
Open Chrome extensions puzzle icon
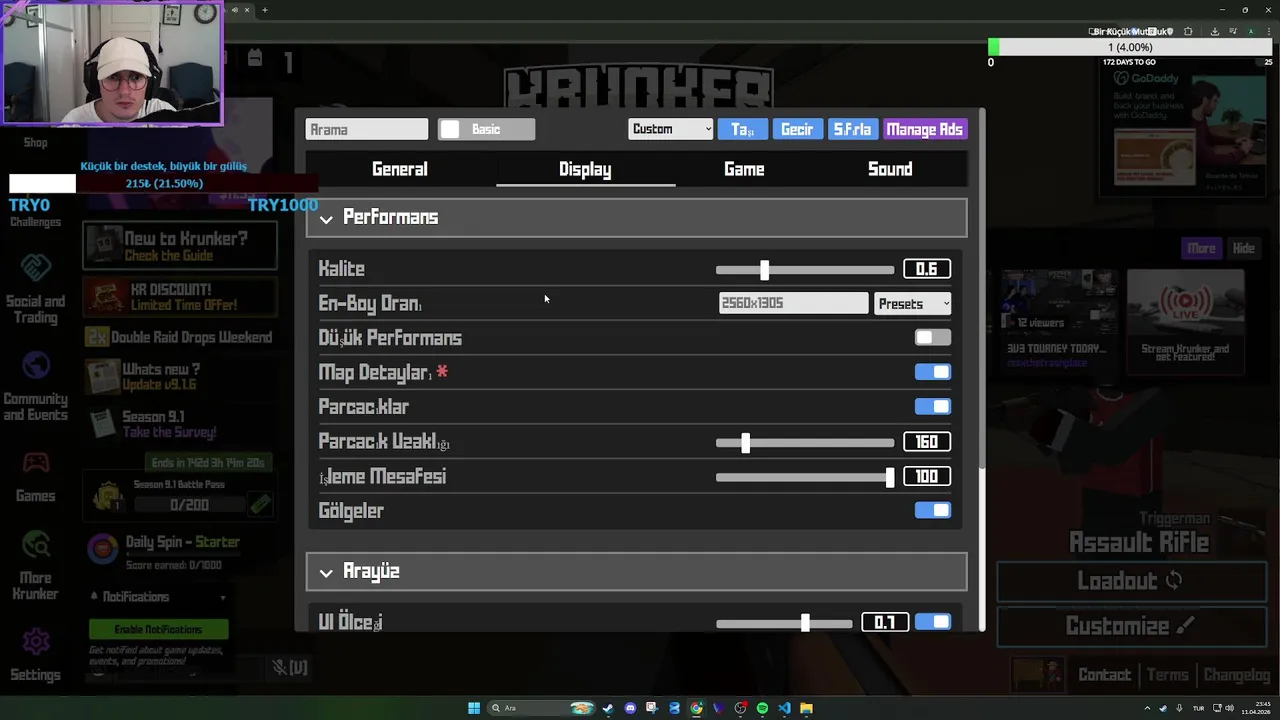(x=1188, y=31)
